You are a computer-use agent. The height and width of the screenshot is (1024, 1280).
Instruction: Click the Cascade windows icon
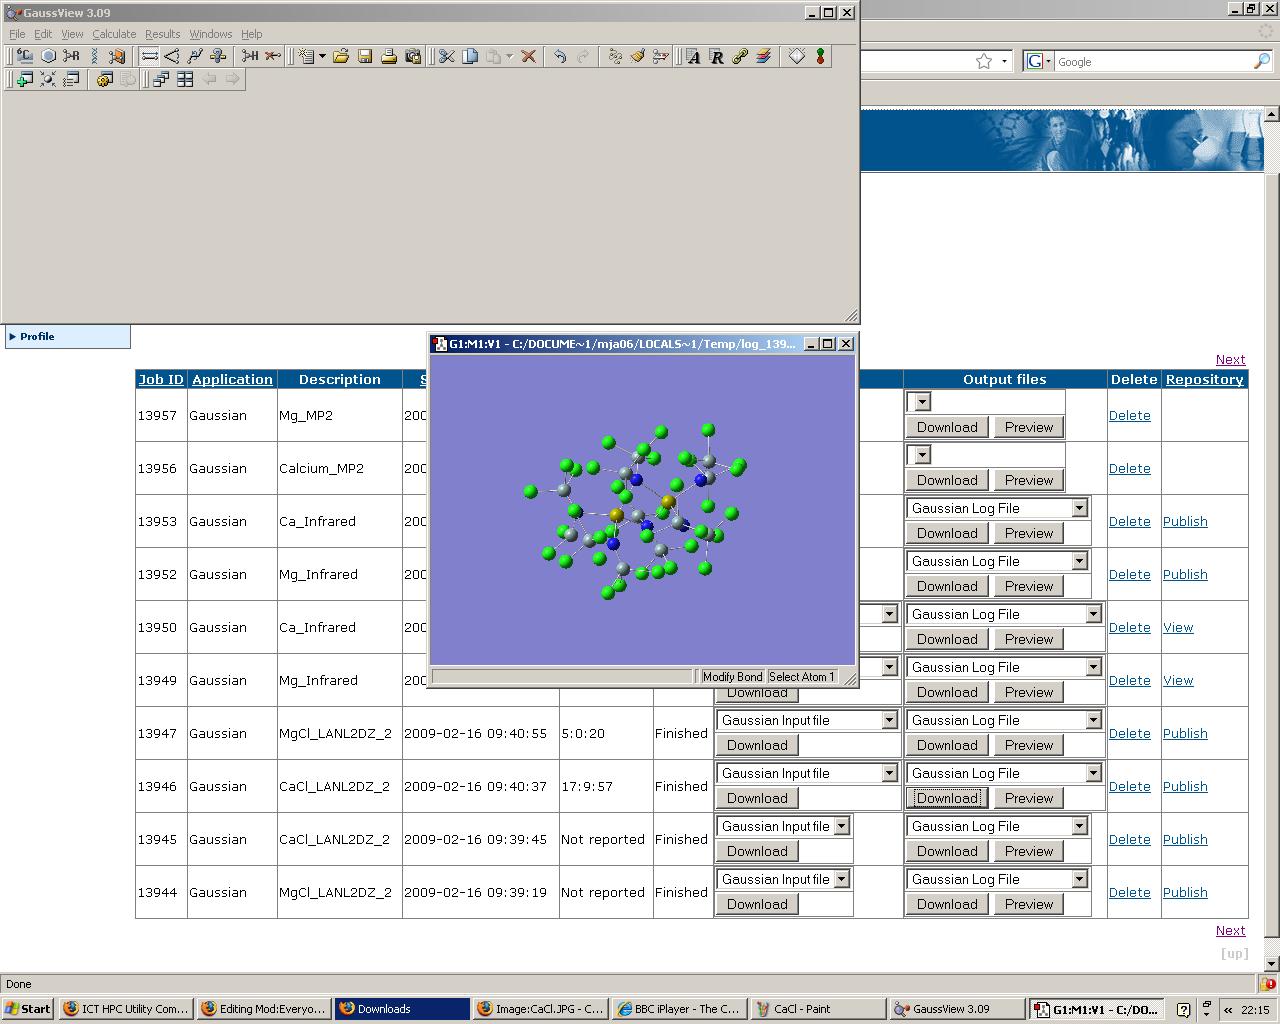coord(161,79)
